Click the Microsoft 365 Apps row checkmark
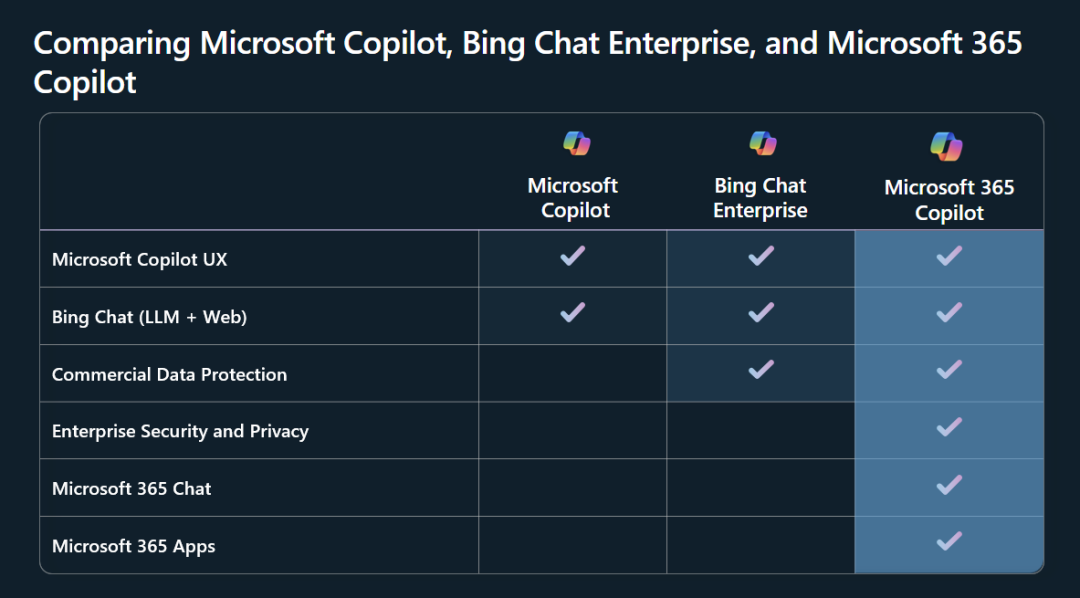Screen dimensions: 1080x598 949,541
